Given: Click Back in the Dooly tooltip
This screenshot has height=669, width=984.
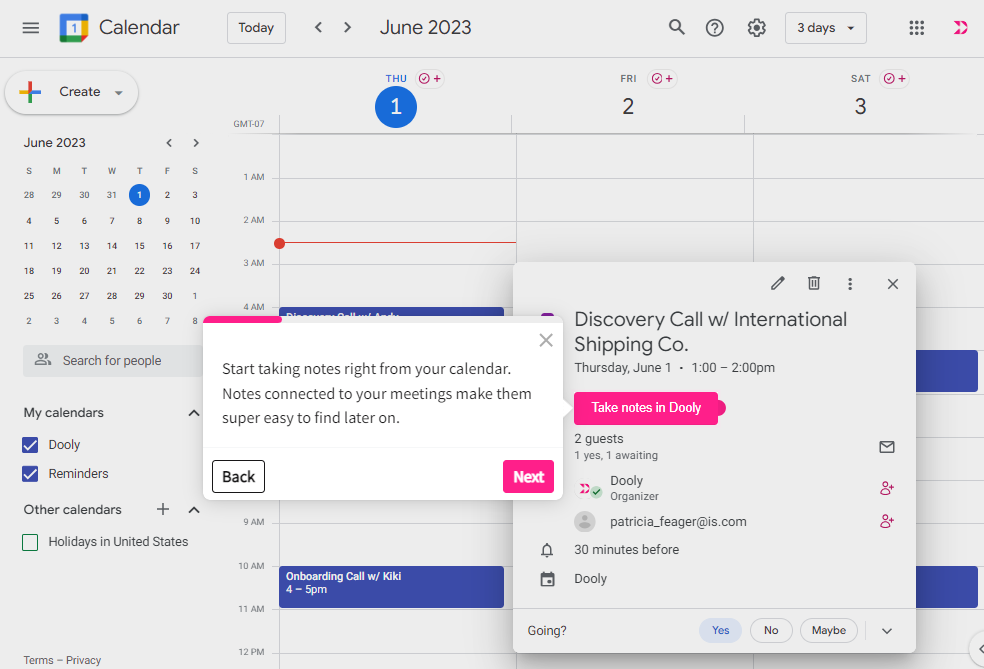Looking at the screenshot, I should pyautogui.click(x=238, y=476).
